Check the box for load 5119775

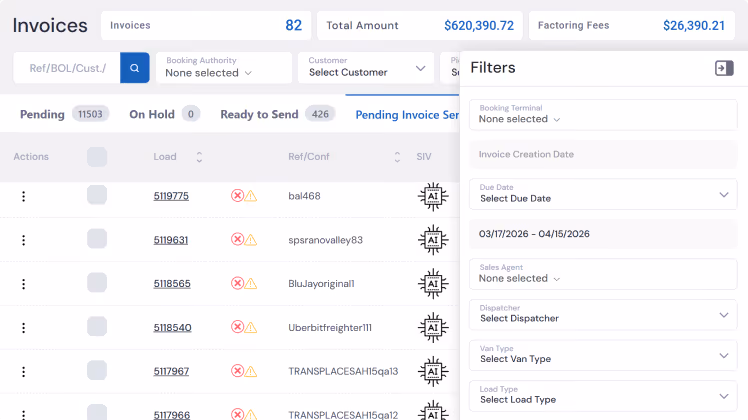pos(97,195)
